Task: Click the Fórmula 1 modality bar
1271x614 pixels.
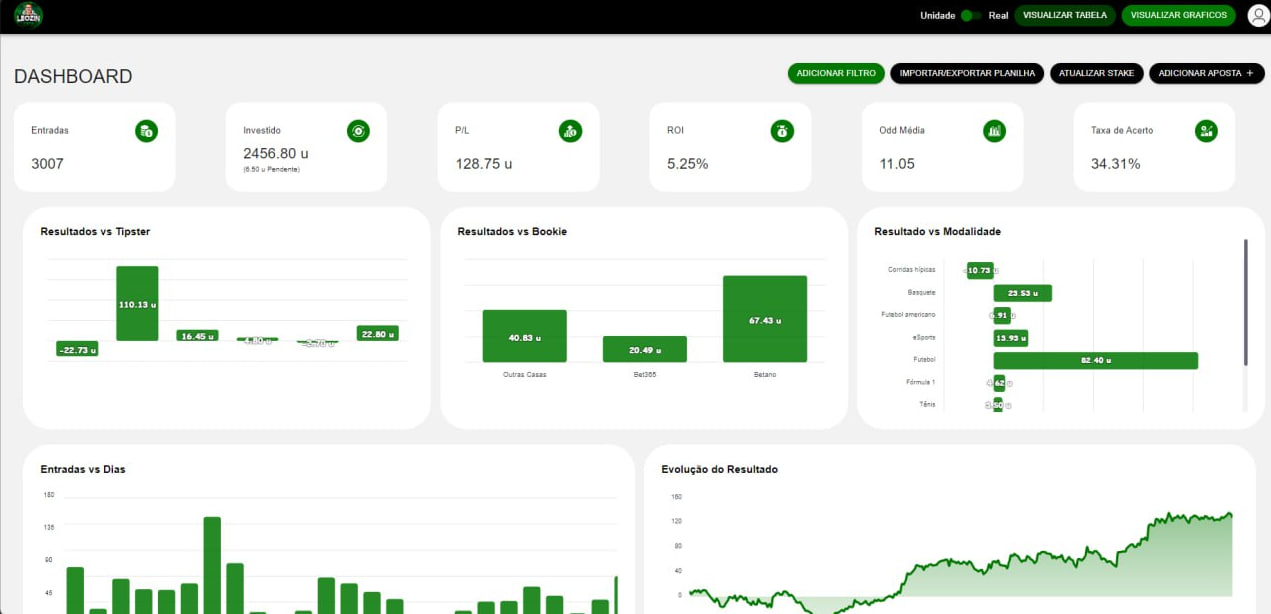Action: [x=998, y=383]
